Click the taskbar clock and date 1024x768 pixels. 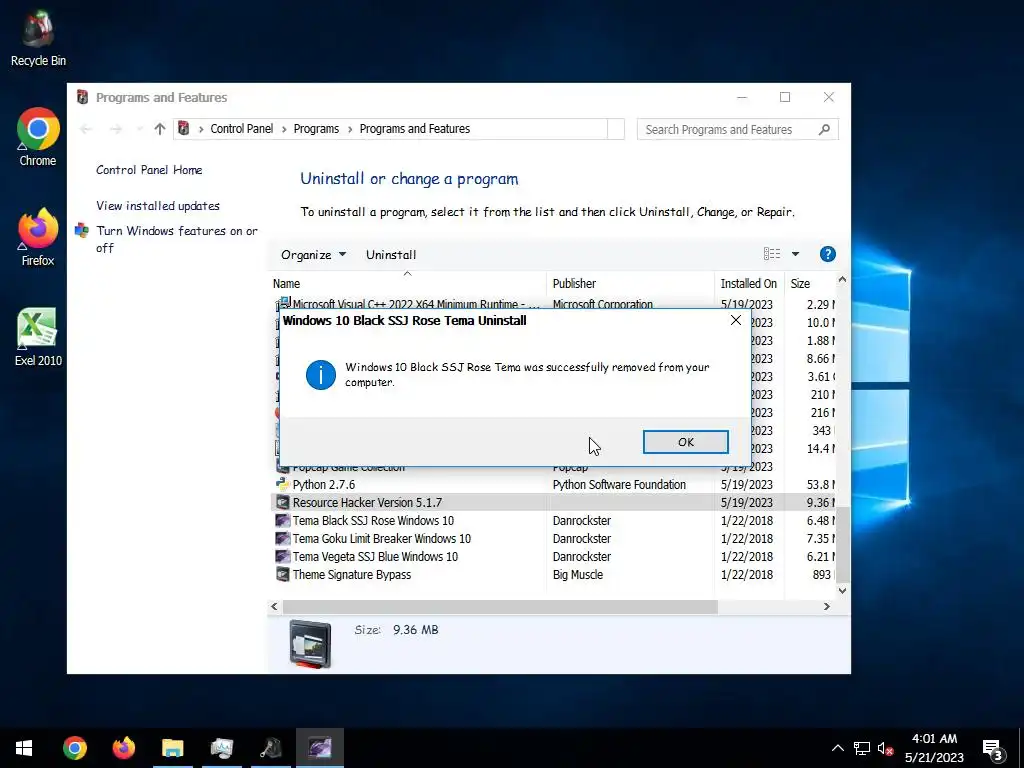pyautogui.click(x=934, y=748)
